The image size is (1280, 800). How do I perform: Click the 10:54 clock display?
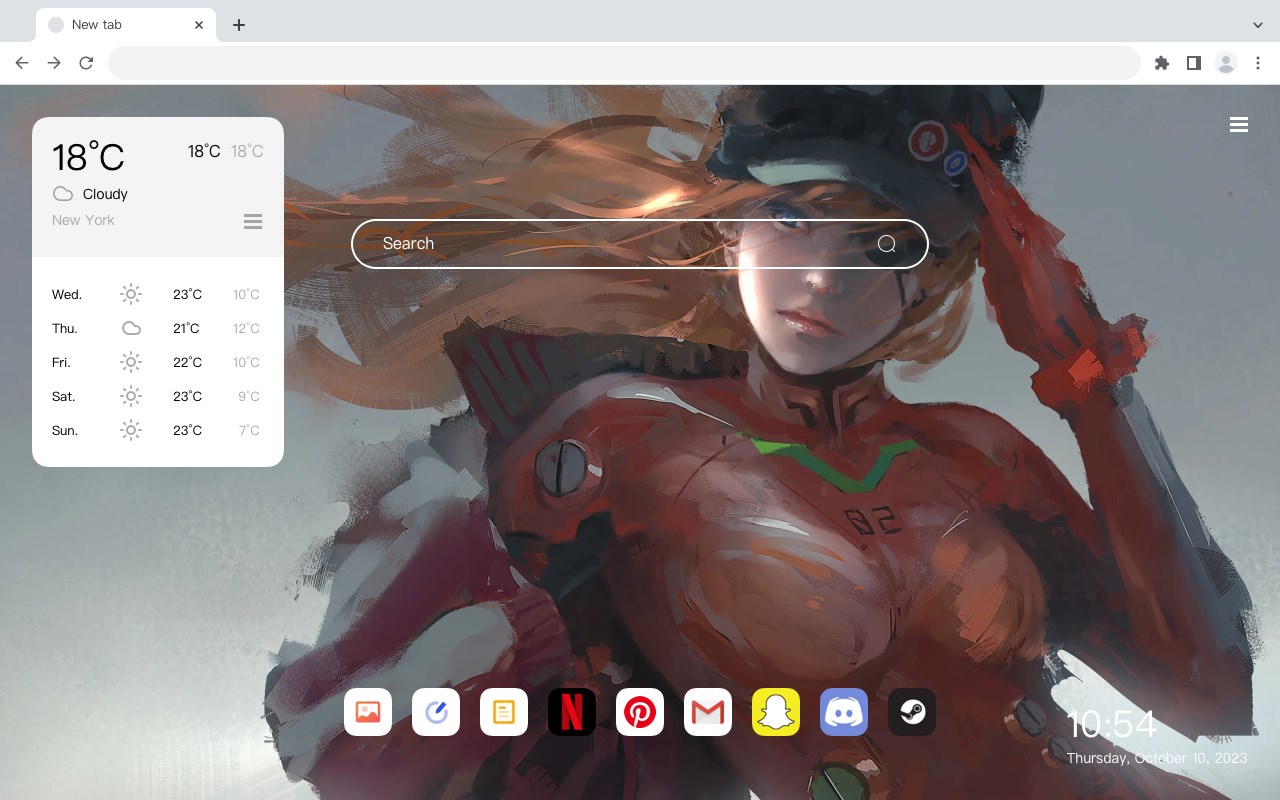pos(1111,724)
